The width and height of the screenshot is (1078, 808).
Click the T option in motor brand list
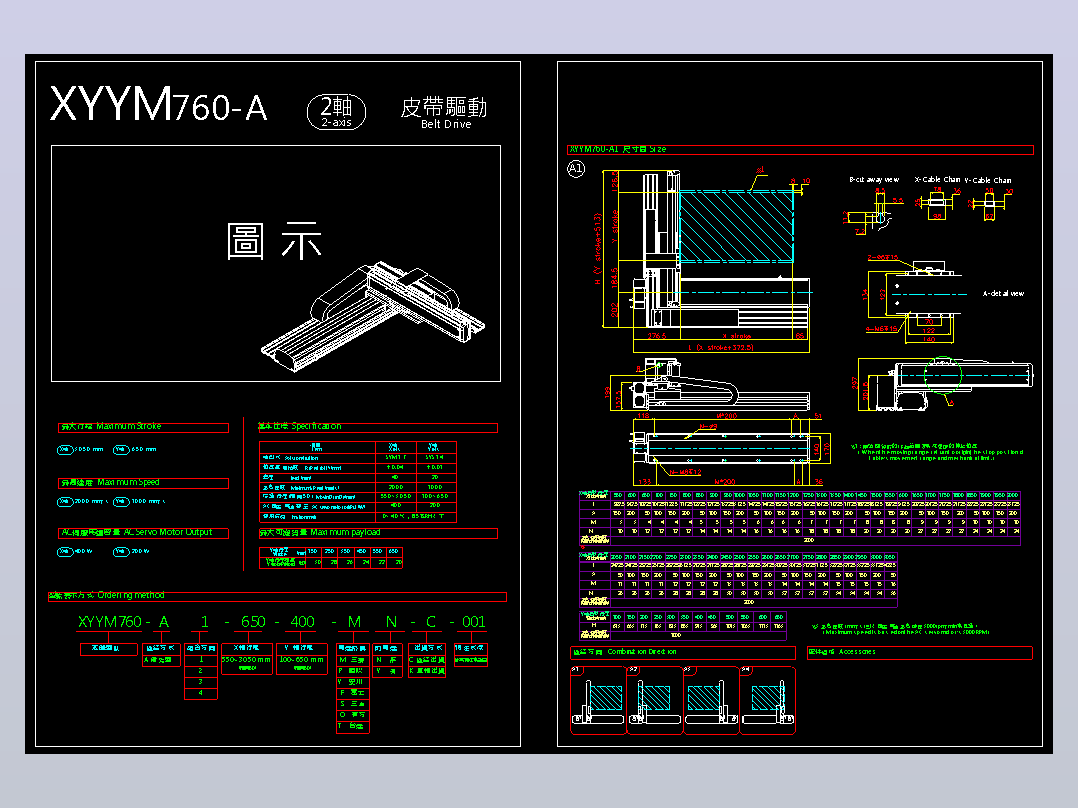pos(353,725)
